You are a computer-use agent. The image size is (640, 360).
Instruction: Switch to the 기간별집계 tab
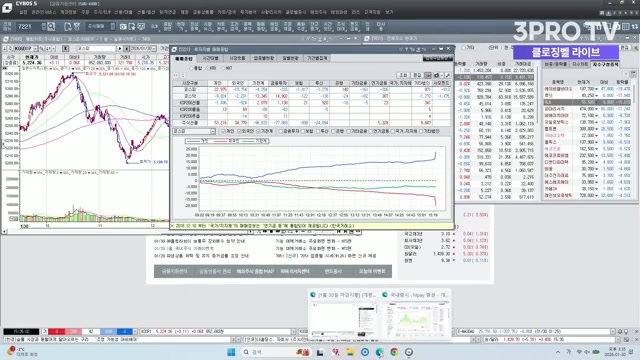coord(317,58)
